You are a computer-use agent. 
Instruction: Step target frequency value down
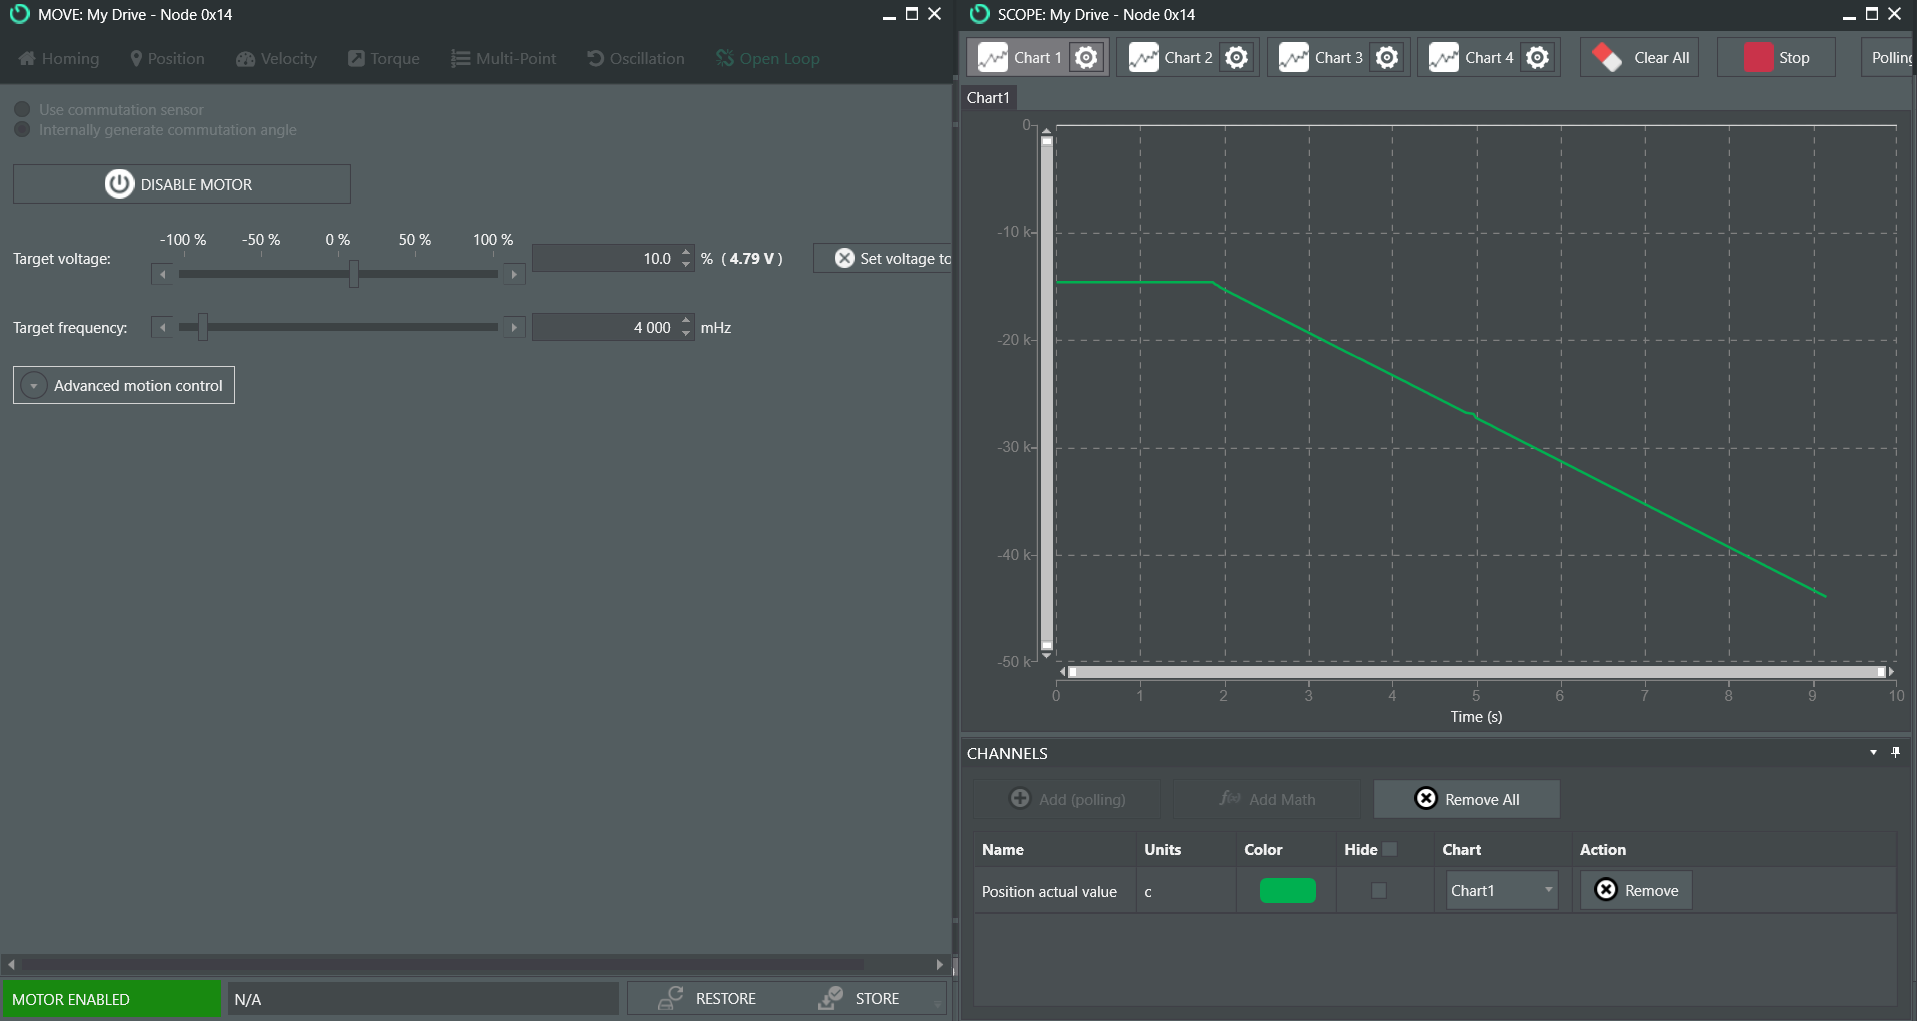[x=686, y=334]
